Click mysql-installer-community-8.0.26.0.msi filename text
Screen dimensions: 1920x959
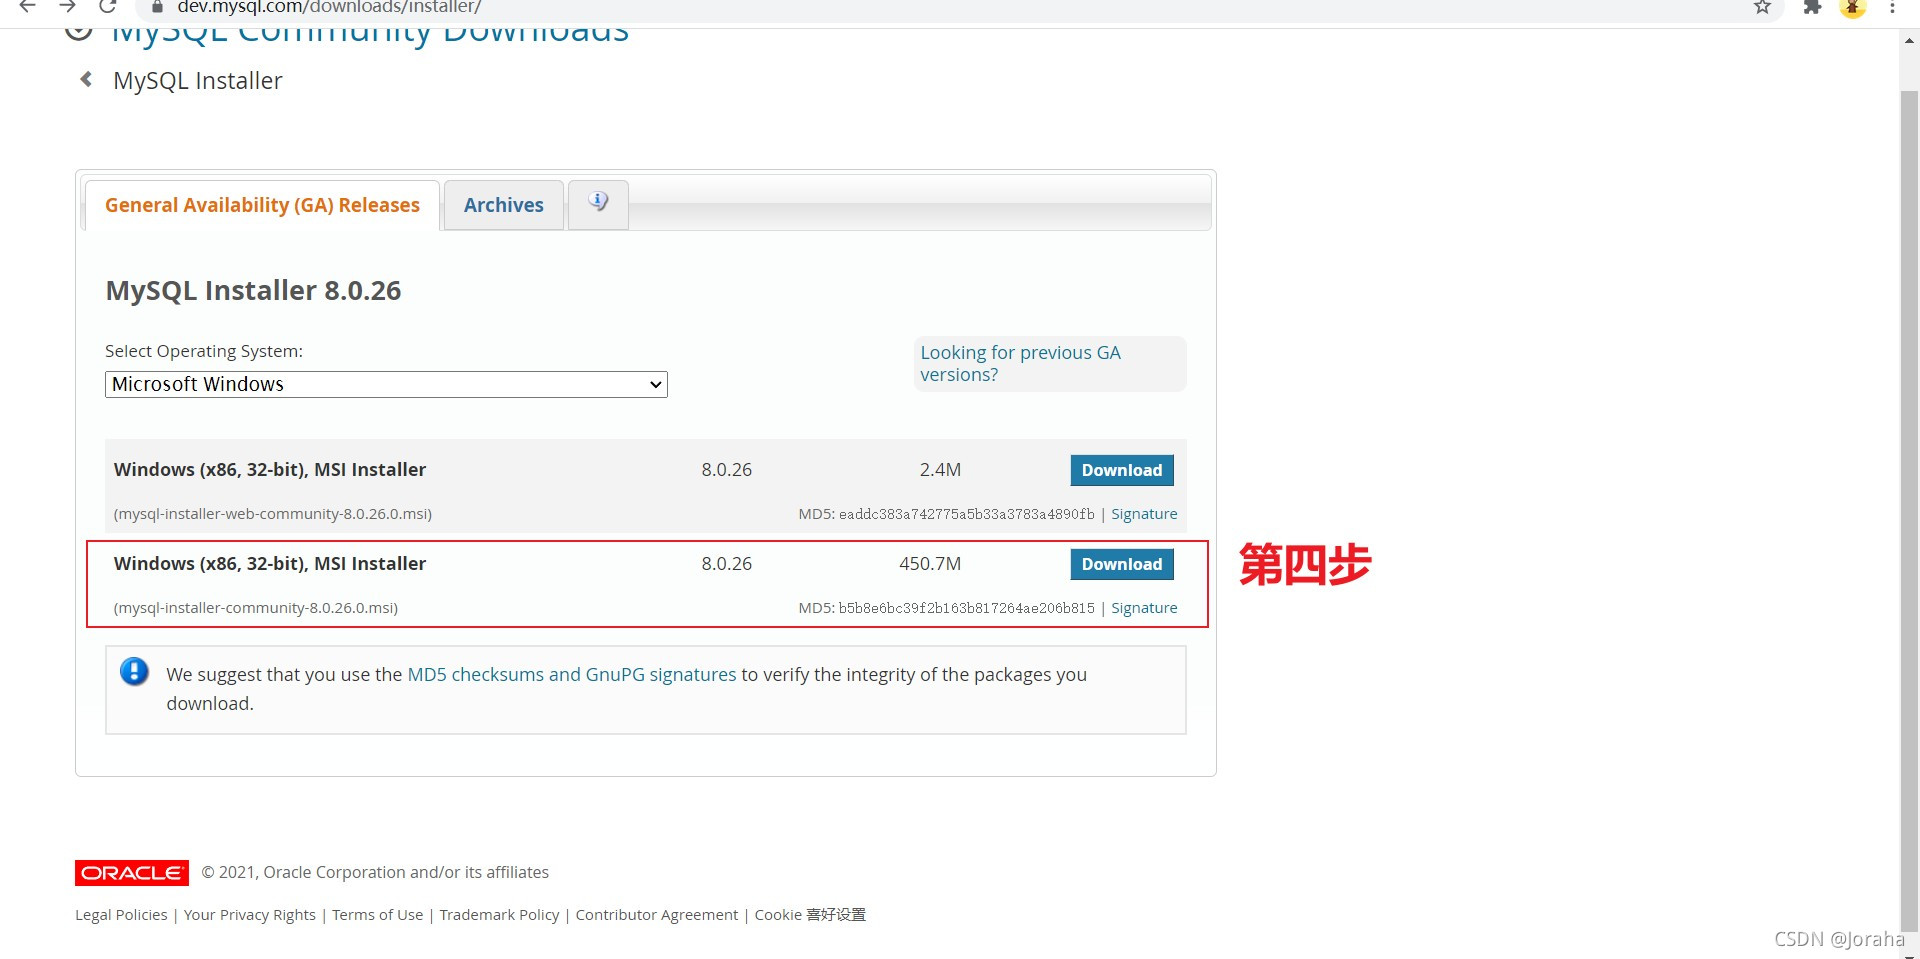[x=256, y=608]
